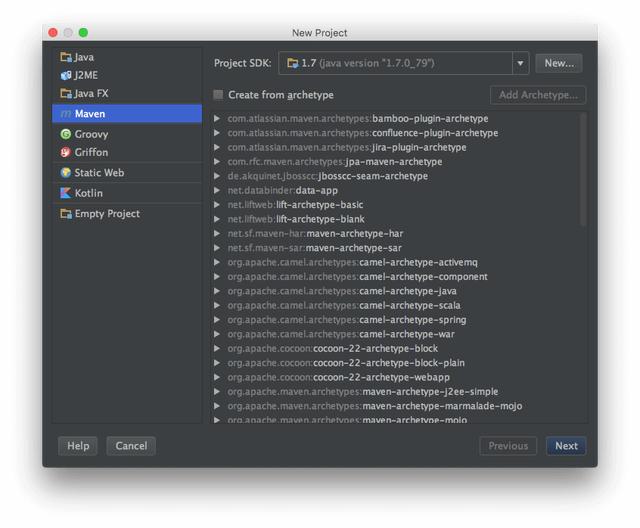This screenshot has height=528, width=640.
Task: Click the Java FX folder icon
Action: (x=66, y=93)
